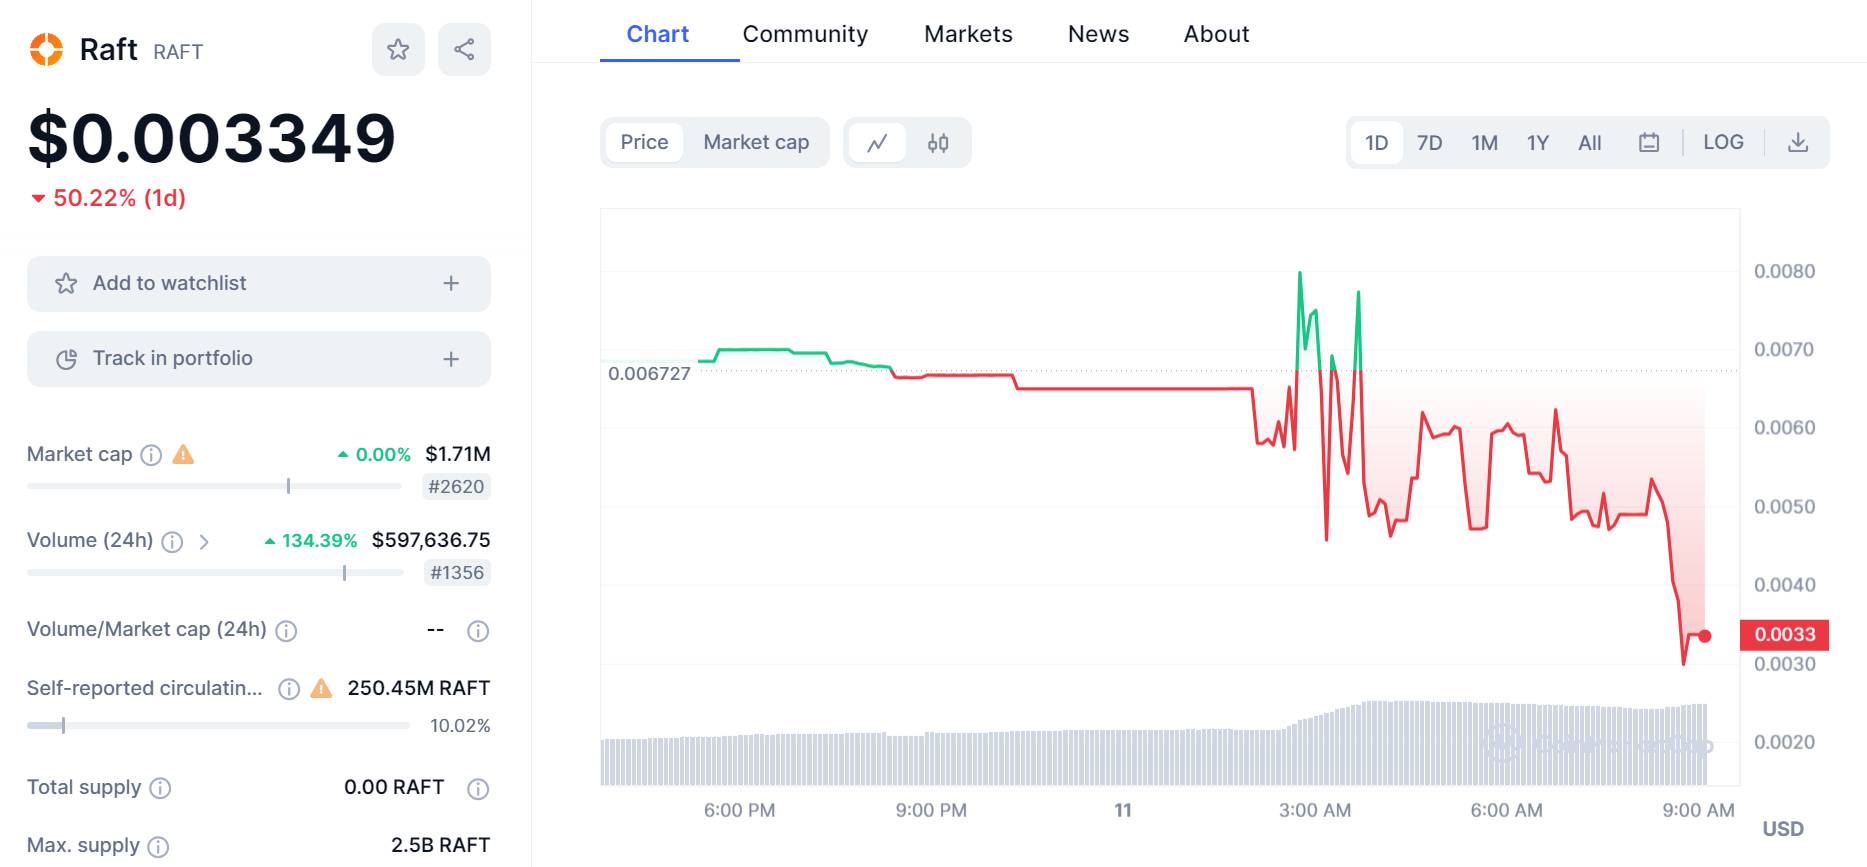Click the 3:00 AM axis label

1315,811
